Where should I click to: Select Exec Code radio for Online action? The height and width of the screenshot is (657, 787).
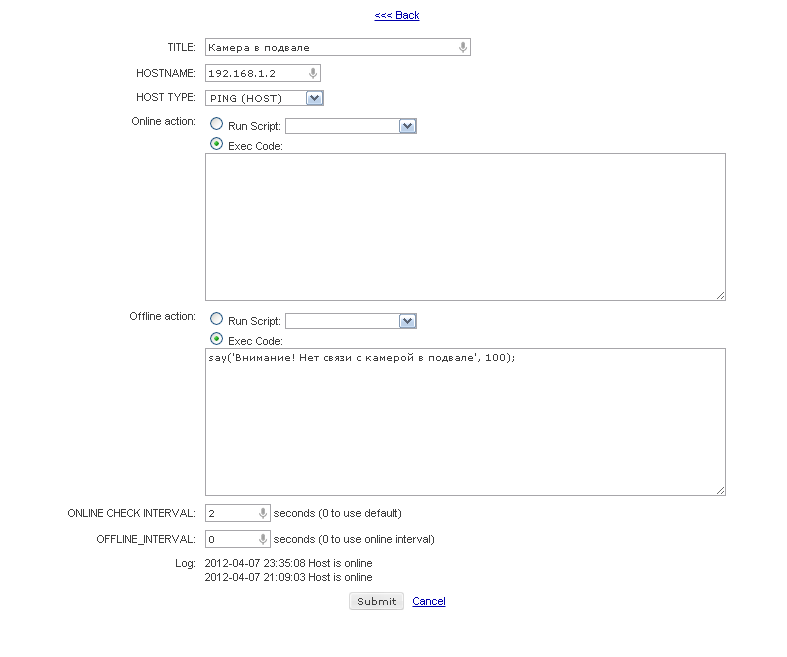click(x=216, y=144)
